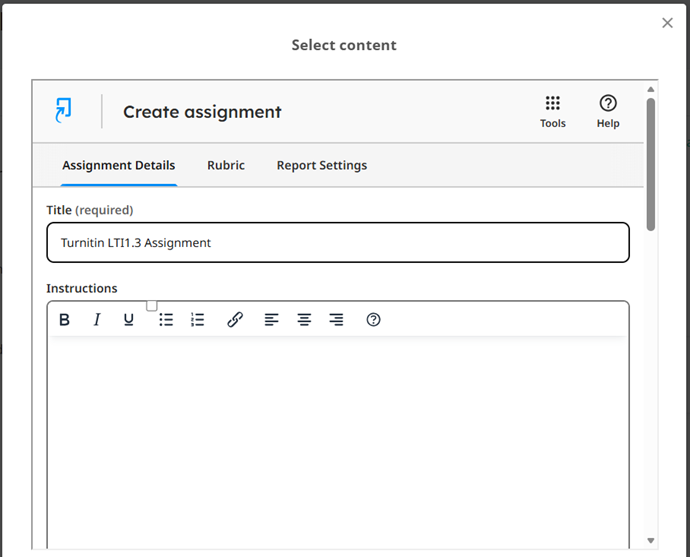Click the scrollbar down arrow
The height and width of the screenshot is (557, 690).
click(651, 540)
